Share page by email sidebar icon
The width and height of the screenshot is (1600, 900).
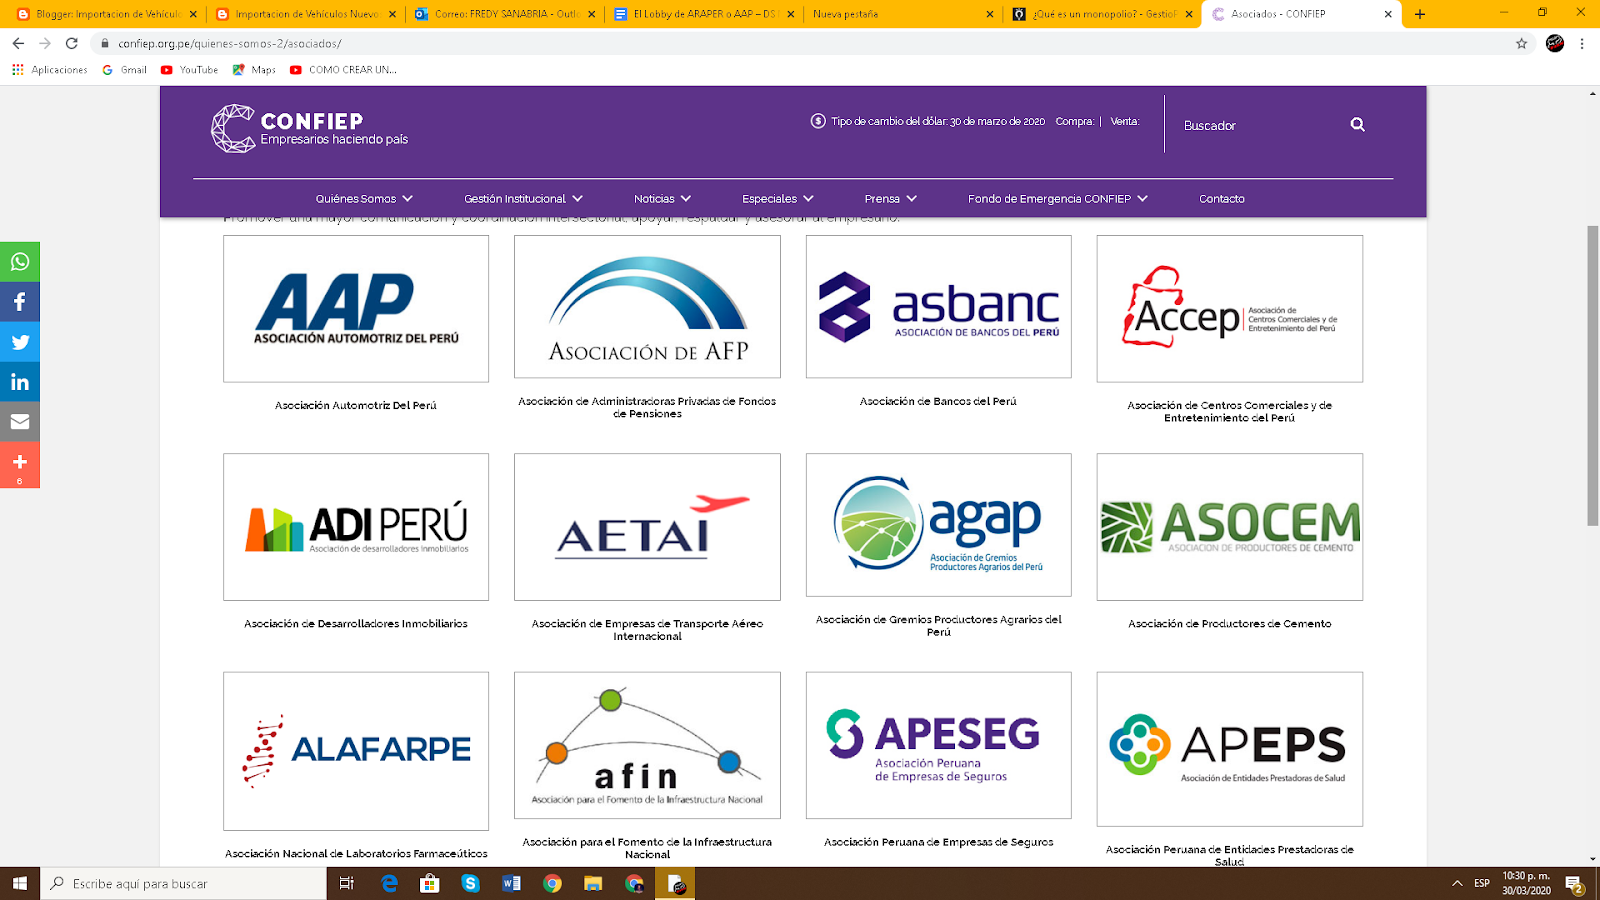(20, 422)
